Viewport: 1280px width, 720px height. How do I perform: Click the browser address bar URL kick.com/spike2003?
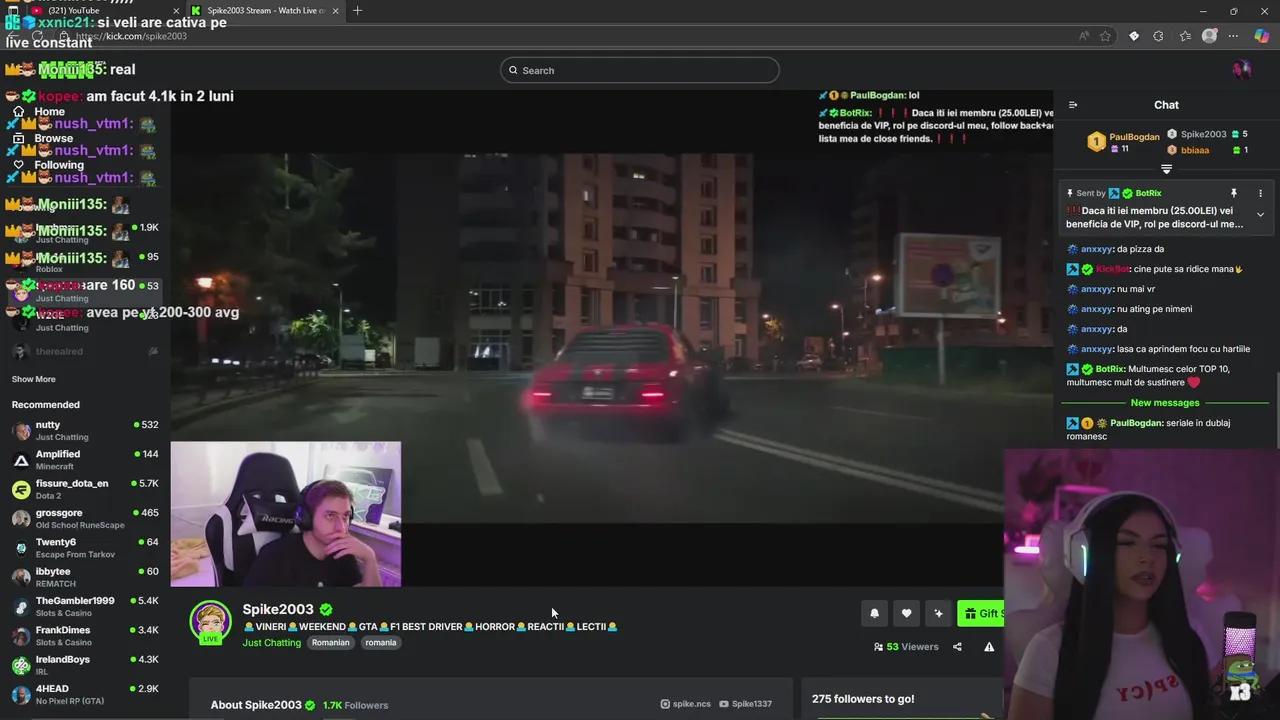tap(132, 36)
